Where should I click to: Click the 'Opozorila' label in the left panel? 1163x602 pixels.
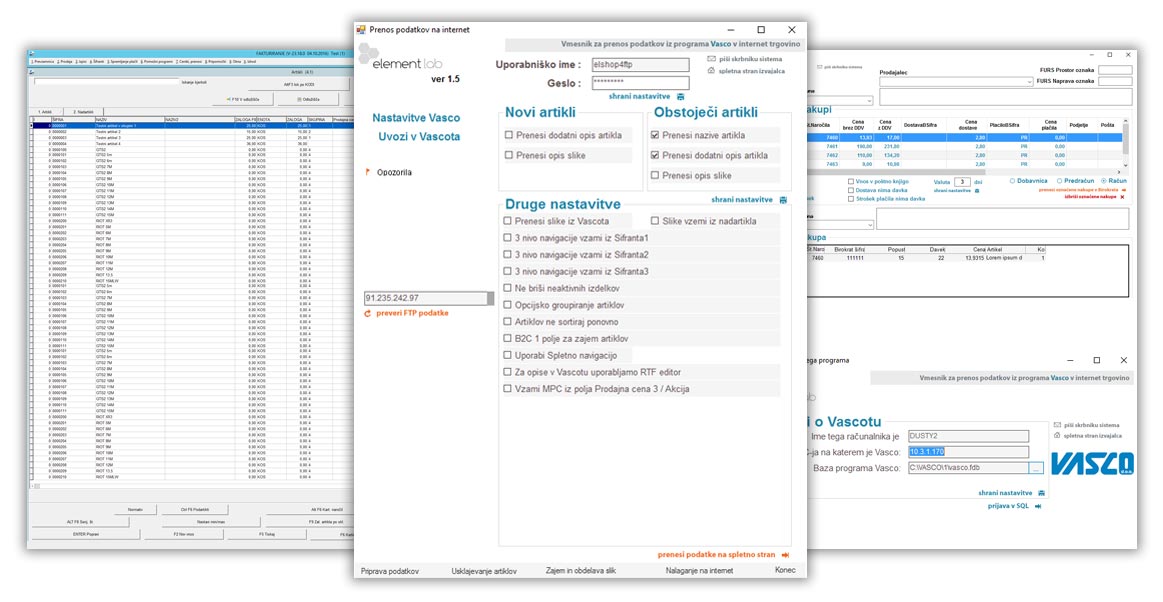pos(394,173)
